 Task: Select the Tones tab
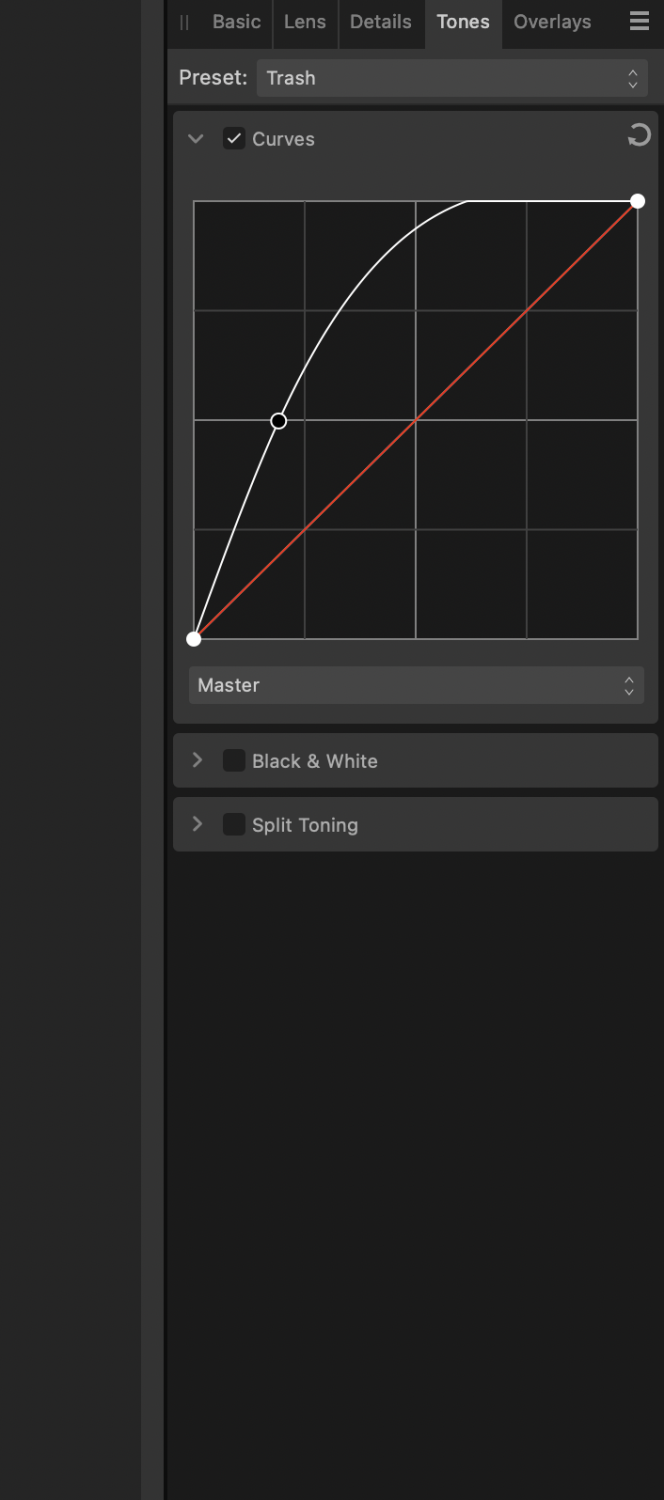coord(463,21)
